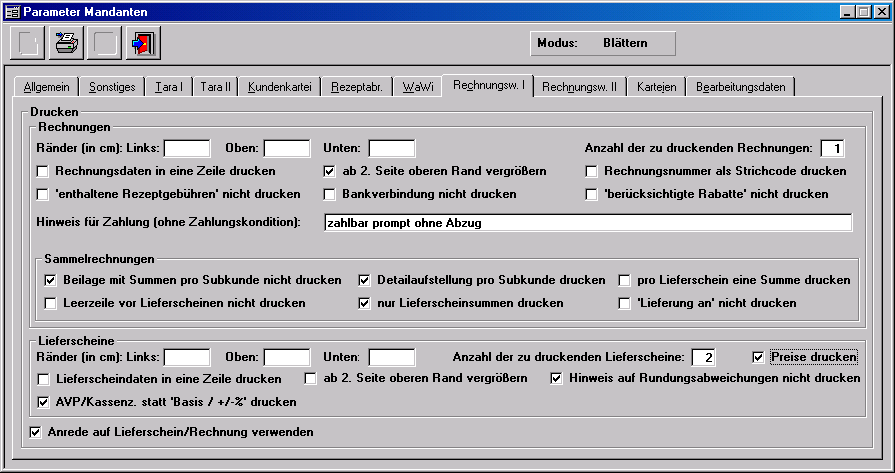Check Lieferscheine 'ab 2. Seite oberen Rand vergrößern'
Viewport: 895px width, 473px height.
click(311, 378)
